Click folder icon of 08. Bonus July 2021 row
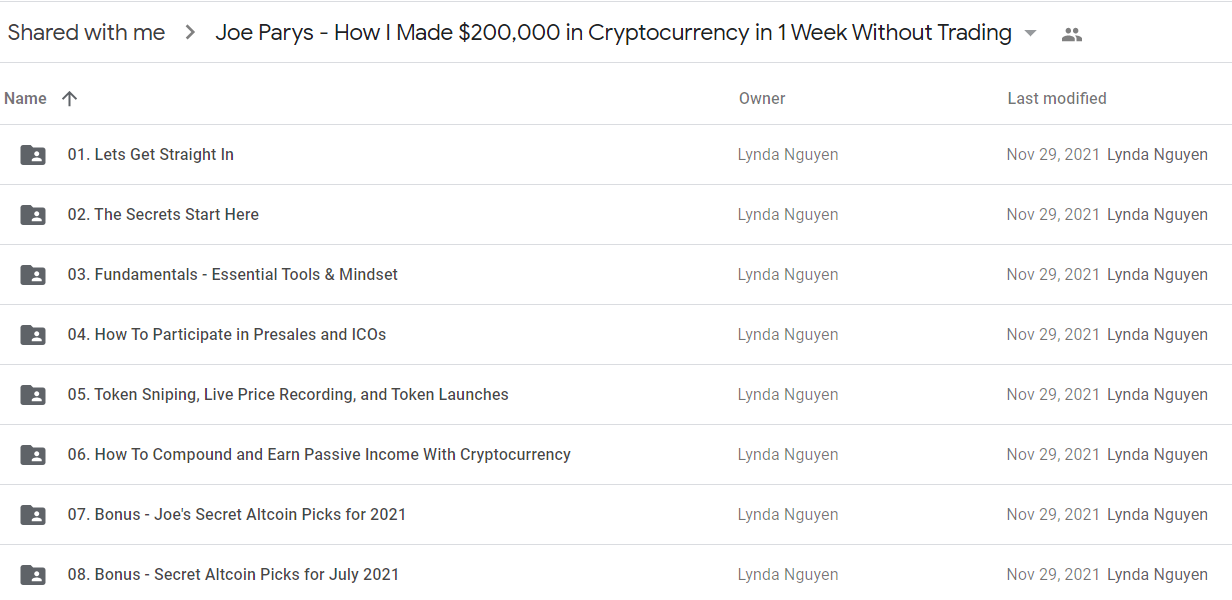1232x600 pixels. click(x=33, y=575)
